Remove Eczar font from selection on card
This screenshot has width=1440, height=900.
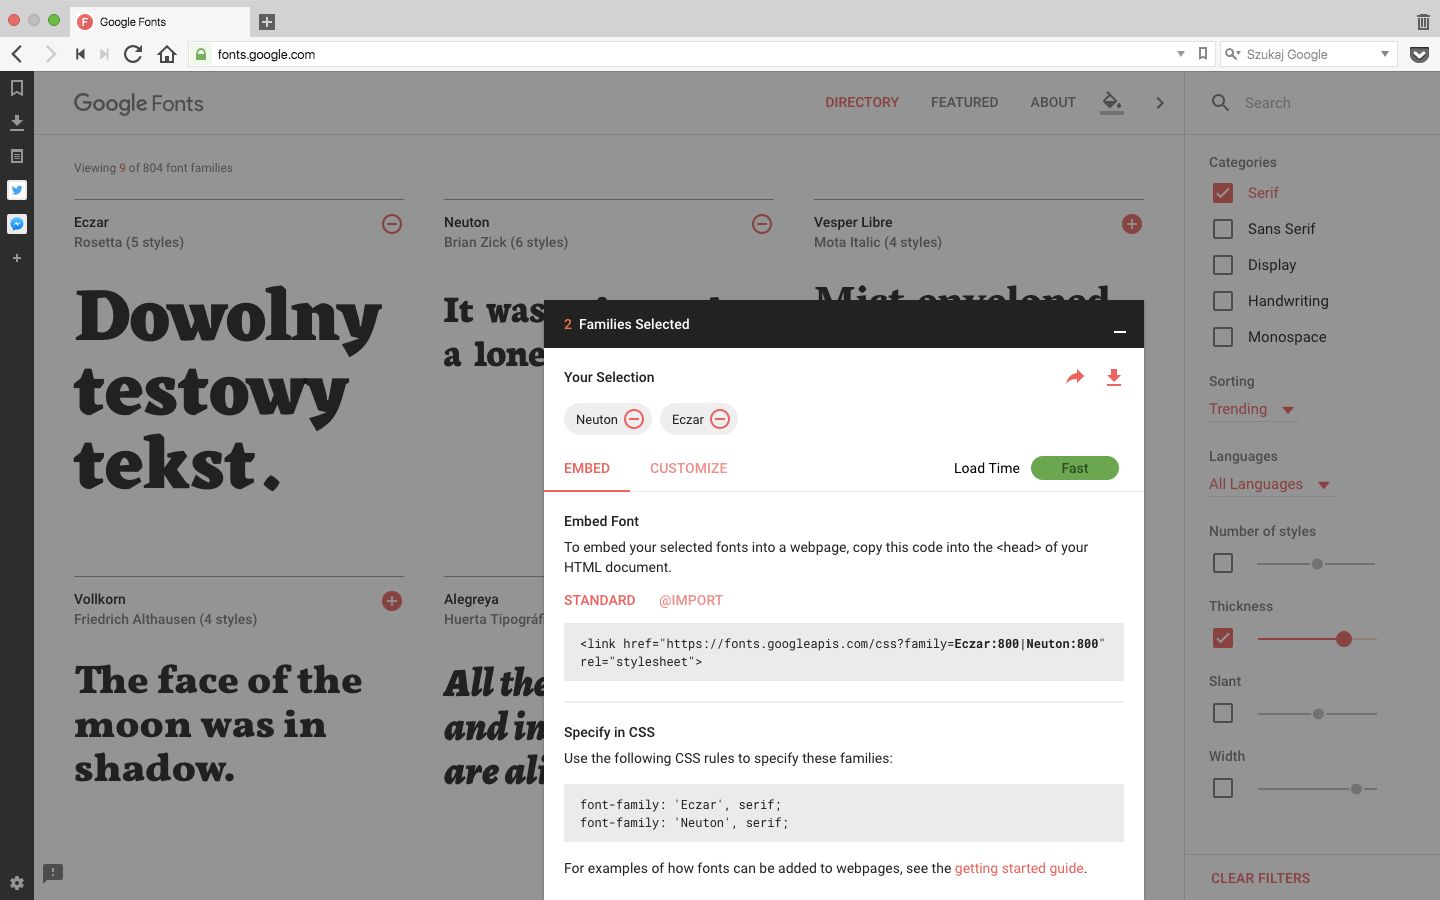[x=392, y=224]
